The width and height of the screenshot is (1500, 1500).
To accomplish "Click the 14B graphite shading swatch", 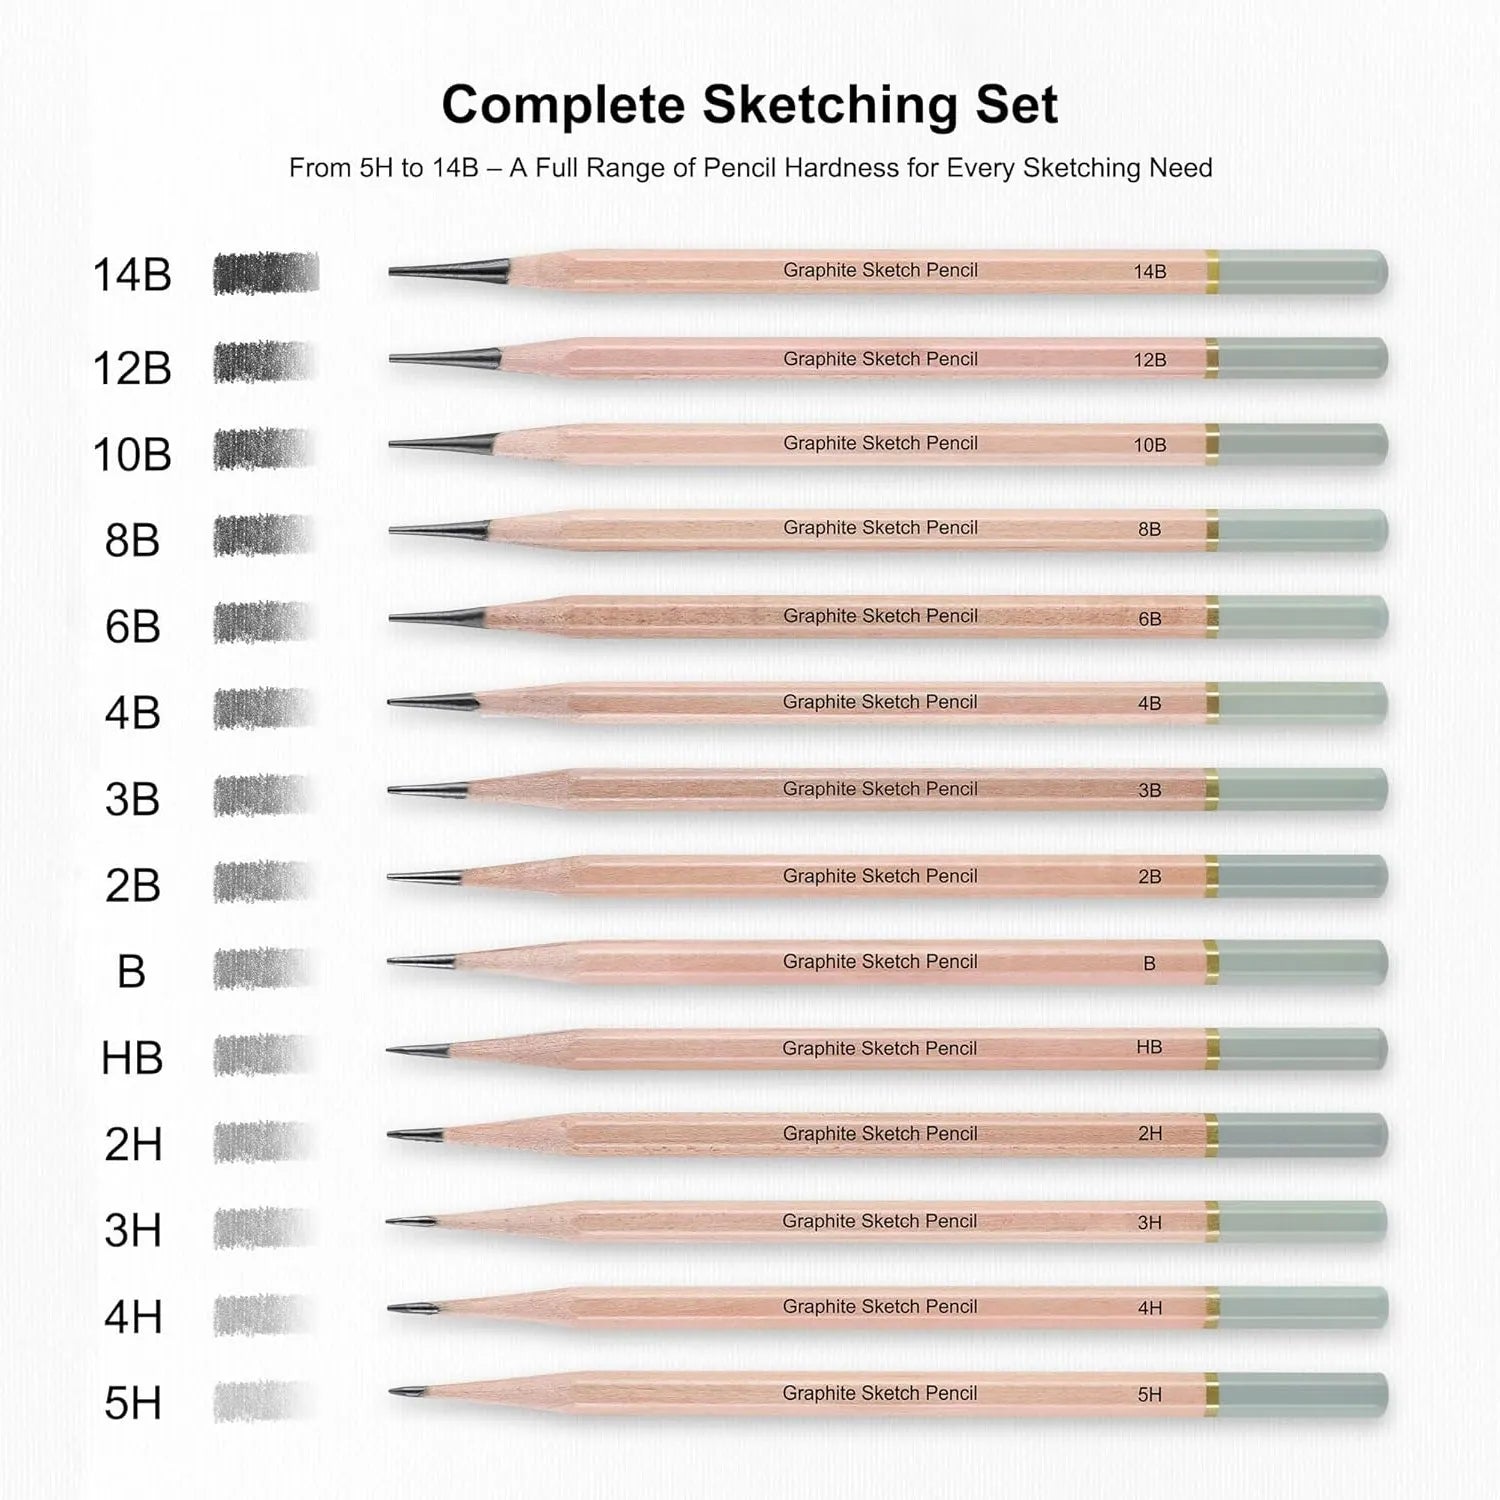I will (266, 273).
